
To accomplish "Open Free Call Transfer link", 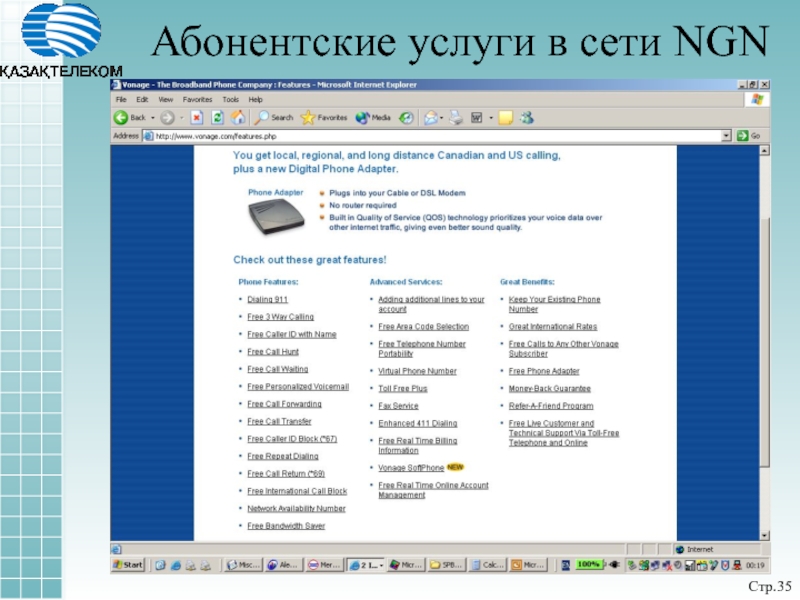I will click(x=279, y=421).
